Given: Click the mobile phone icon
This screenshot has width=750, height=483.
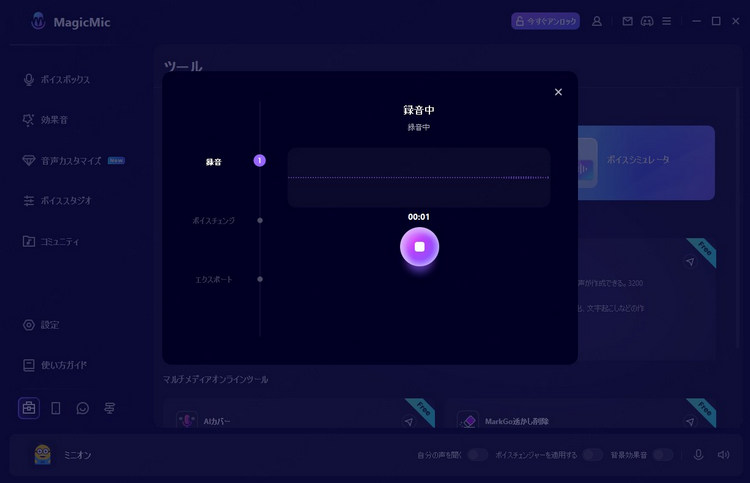Looking at the screenshot, I should [x=56, y=408].
